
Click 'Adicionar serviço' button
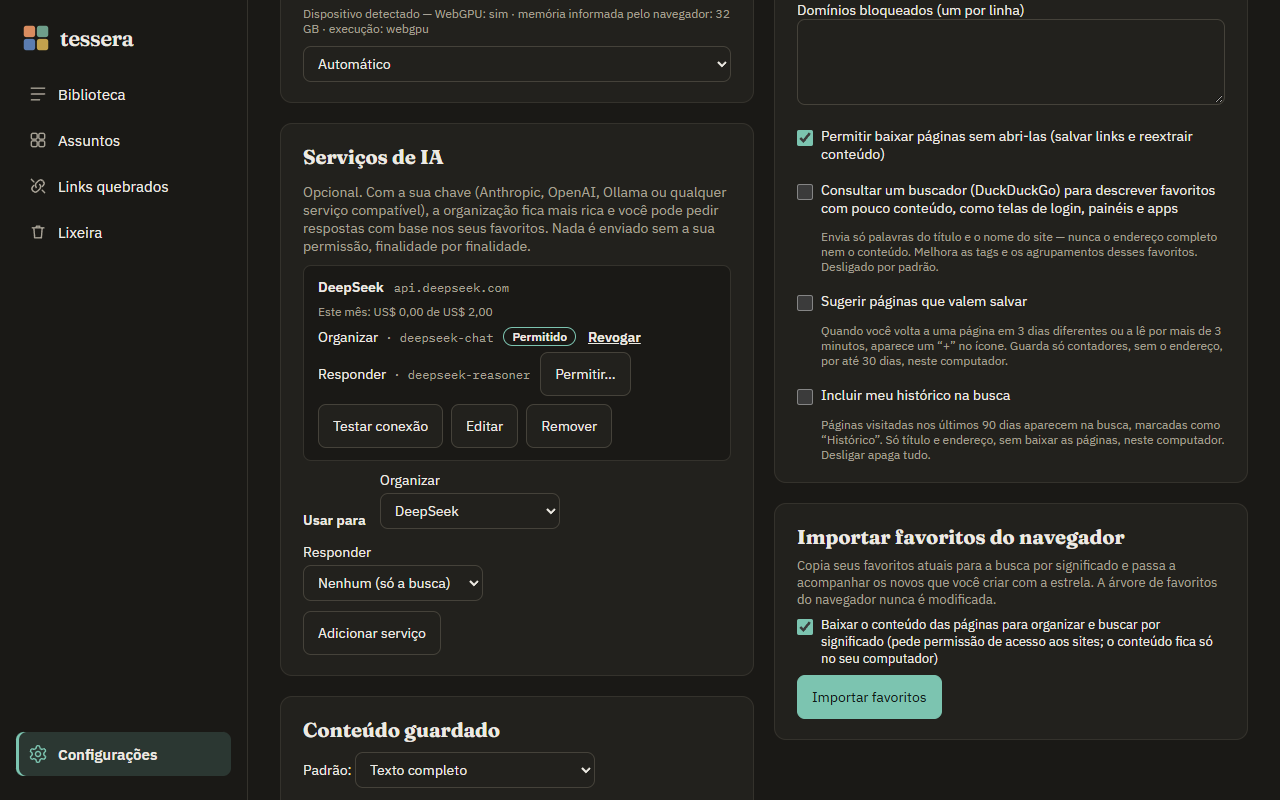pos(372,633)
